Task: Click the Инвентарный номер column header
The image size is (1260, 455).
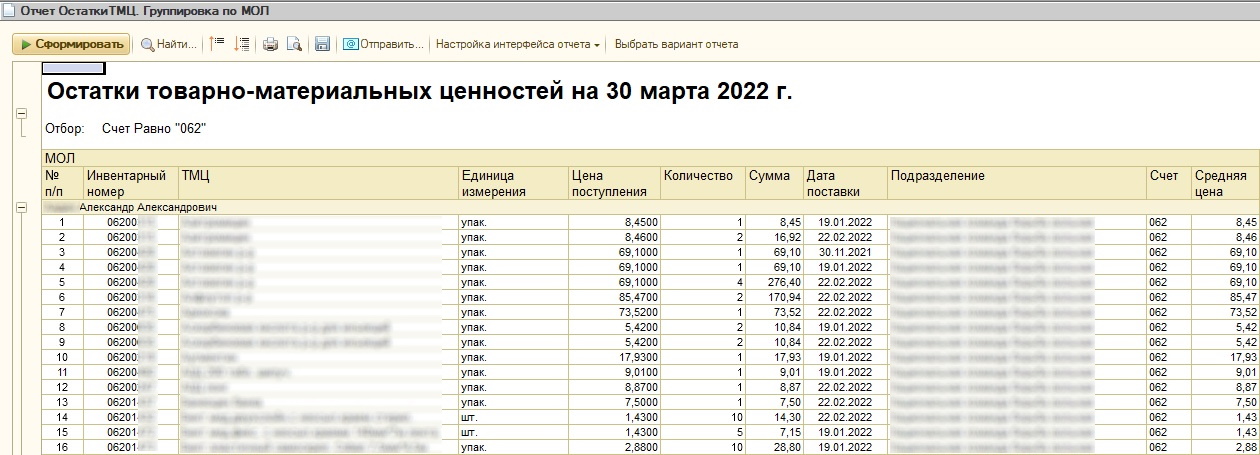Action: coord(127,183)
